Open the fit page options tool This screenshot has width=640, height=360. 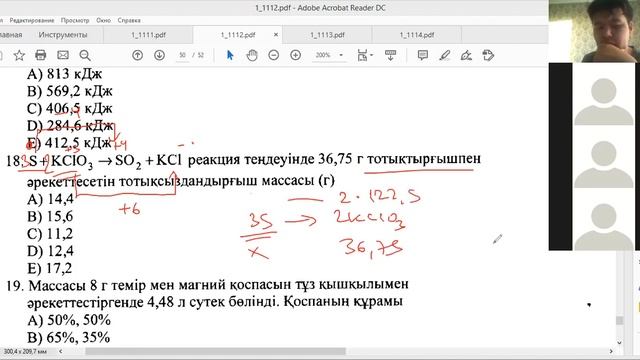point(364,55)
